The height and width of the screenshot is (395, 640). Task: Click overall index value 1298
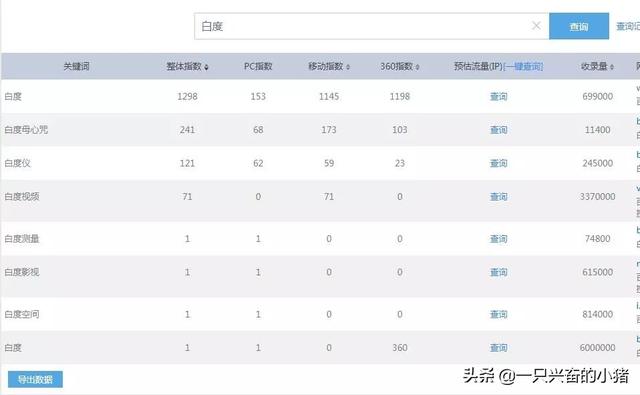pos(187,96)
